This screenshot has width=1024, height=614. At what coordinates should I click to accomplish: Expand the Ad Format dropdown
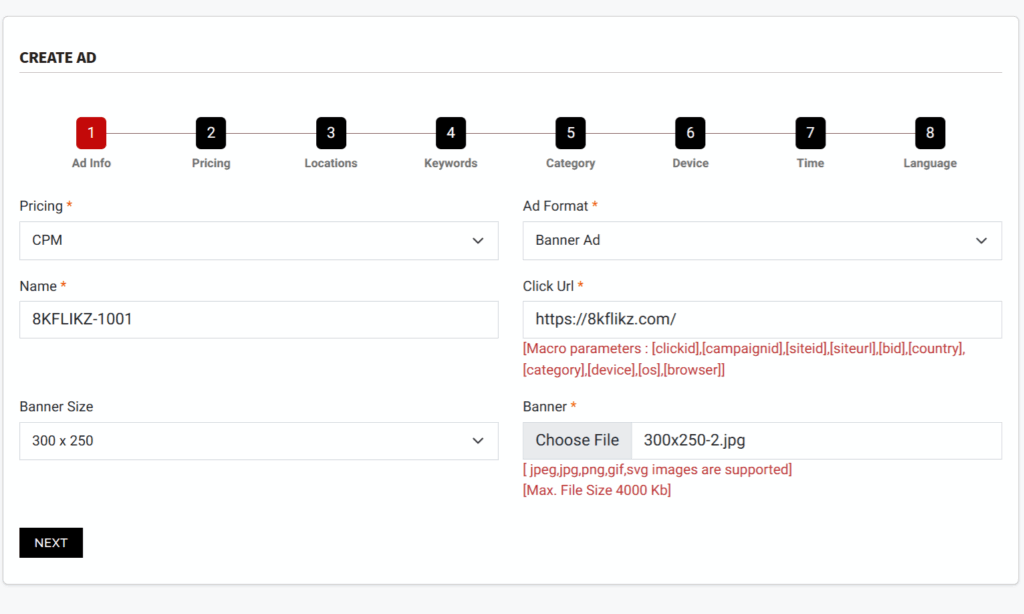762,241
